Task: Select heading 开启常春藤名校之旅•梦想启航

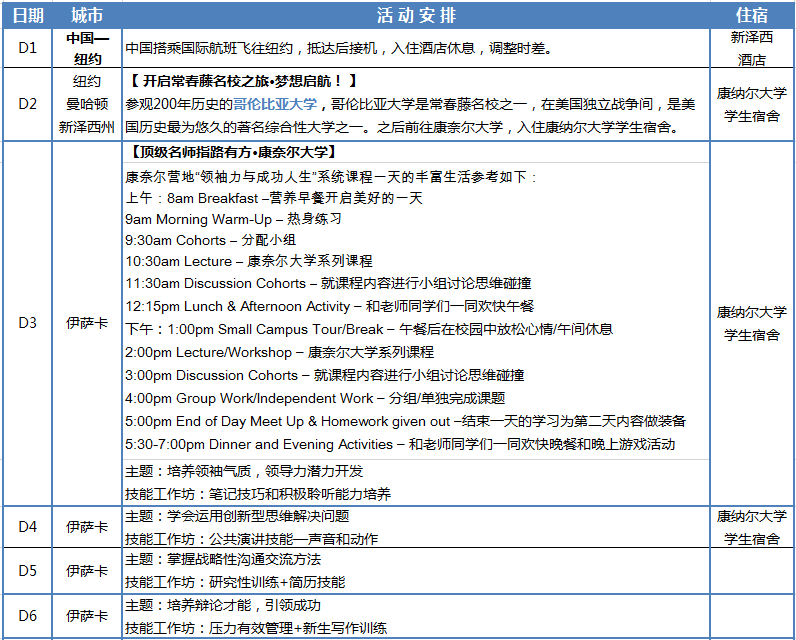Action: [x=243, y=81]
